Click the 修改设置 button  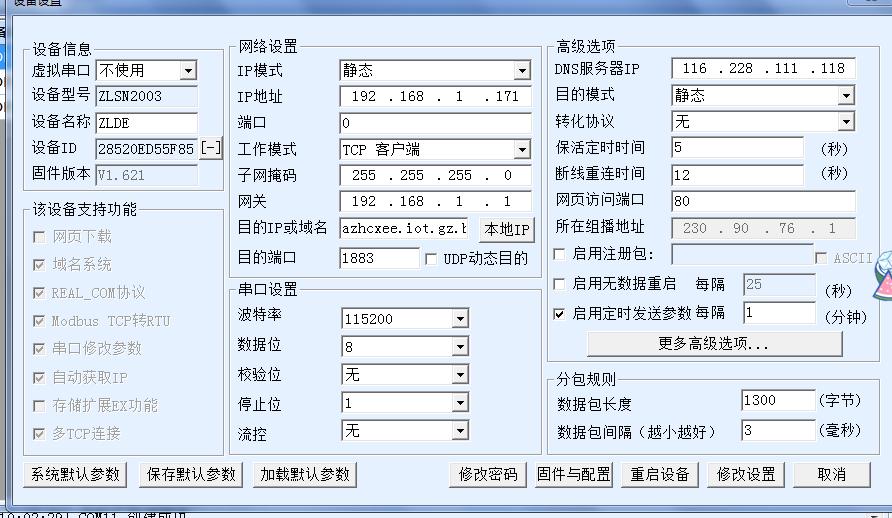click(746, 474)
